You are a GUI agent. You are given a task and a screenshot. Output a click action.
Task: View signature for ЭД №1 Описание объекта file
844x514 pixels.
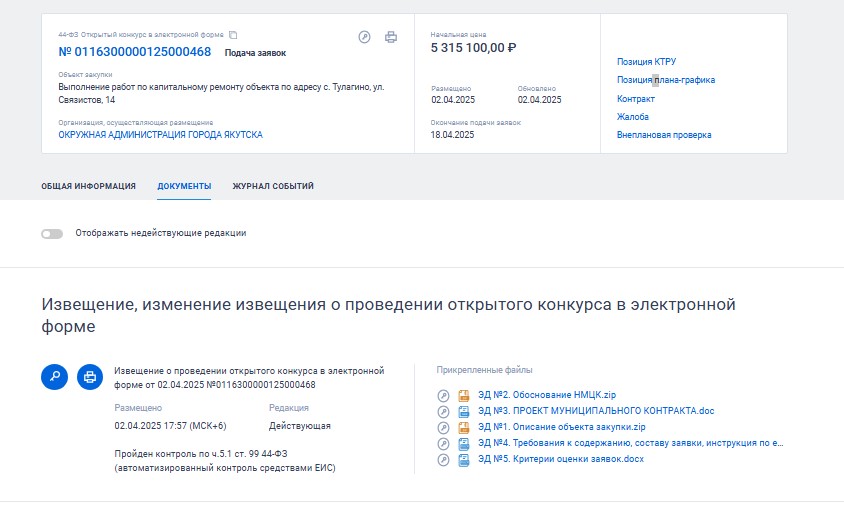point(443,428)
